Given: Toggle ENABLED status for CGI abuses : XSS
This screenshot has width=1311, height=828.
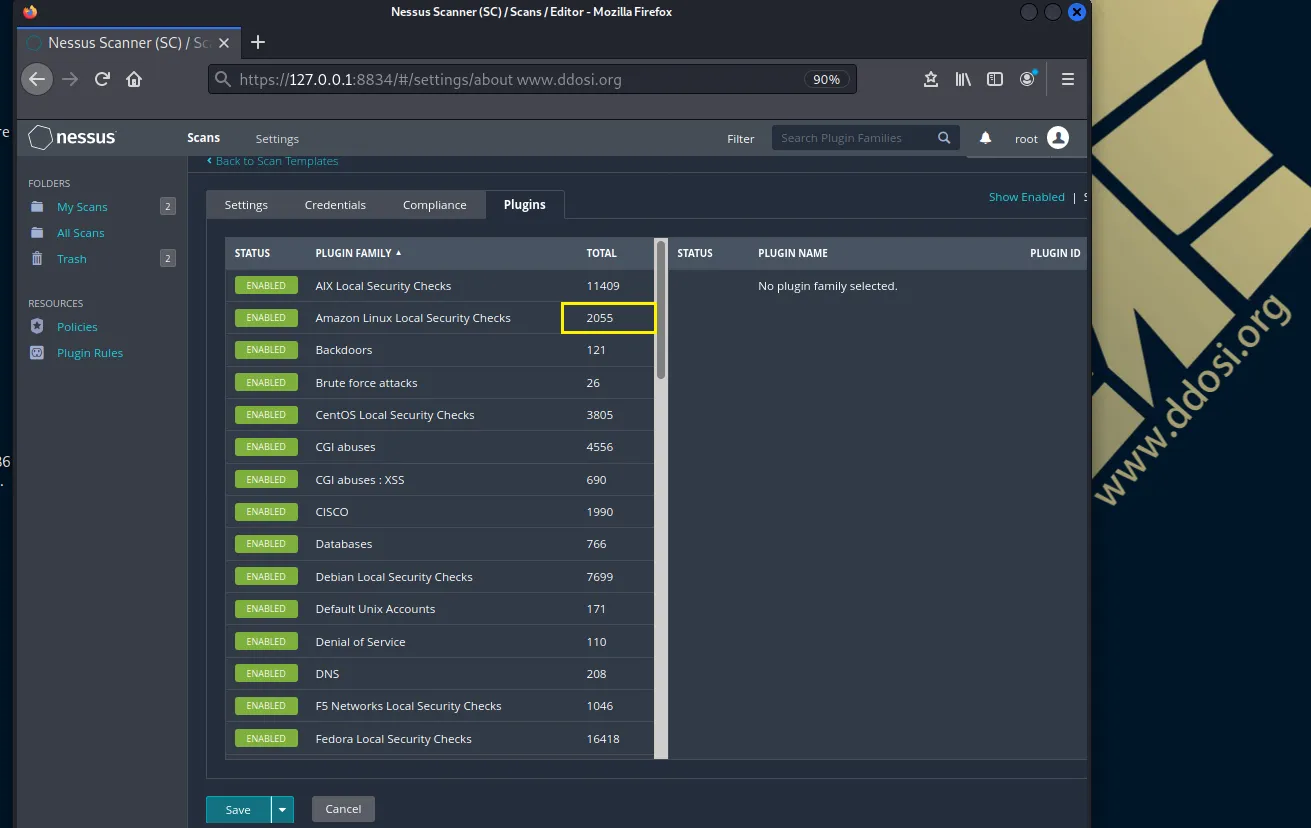Looking at the screenshot, I should coord(266,480).
